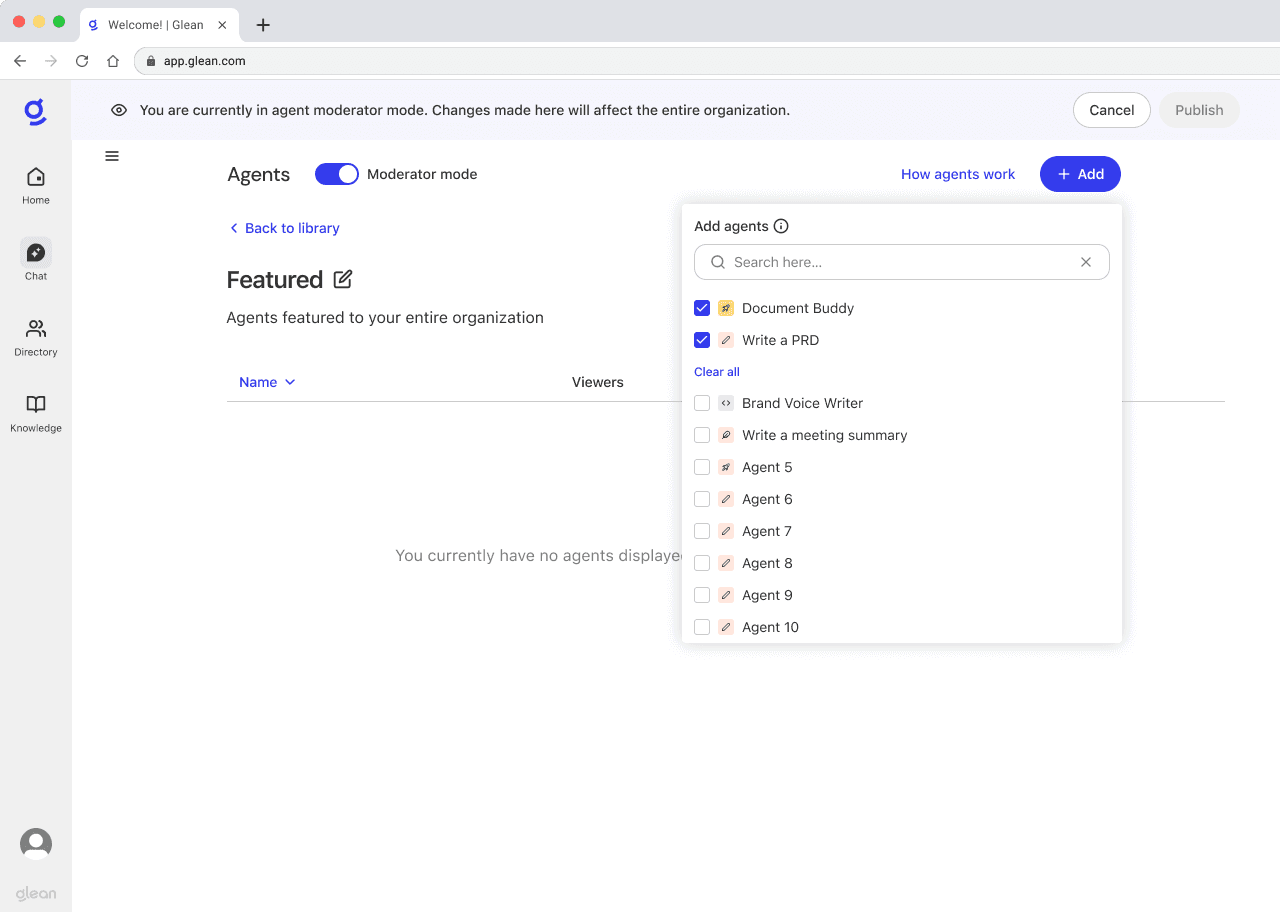The image size is (1280, 912).
Task: Open Directory from the sidebar
Action: (36, 337)
